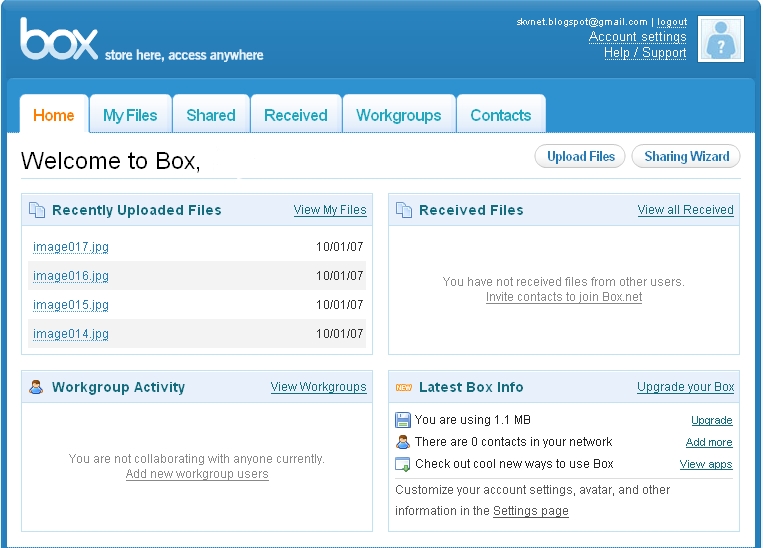The image size is (763, 548).
Task: Click the floppy disk storage usage icon
Action: [x=403, y=420]
